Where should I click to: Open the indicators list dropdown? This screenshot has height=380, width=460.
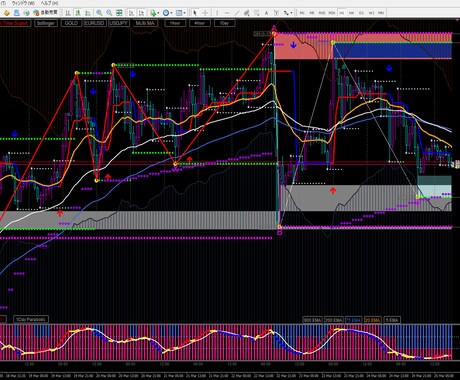point(155,13)
